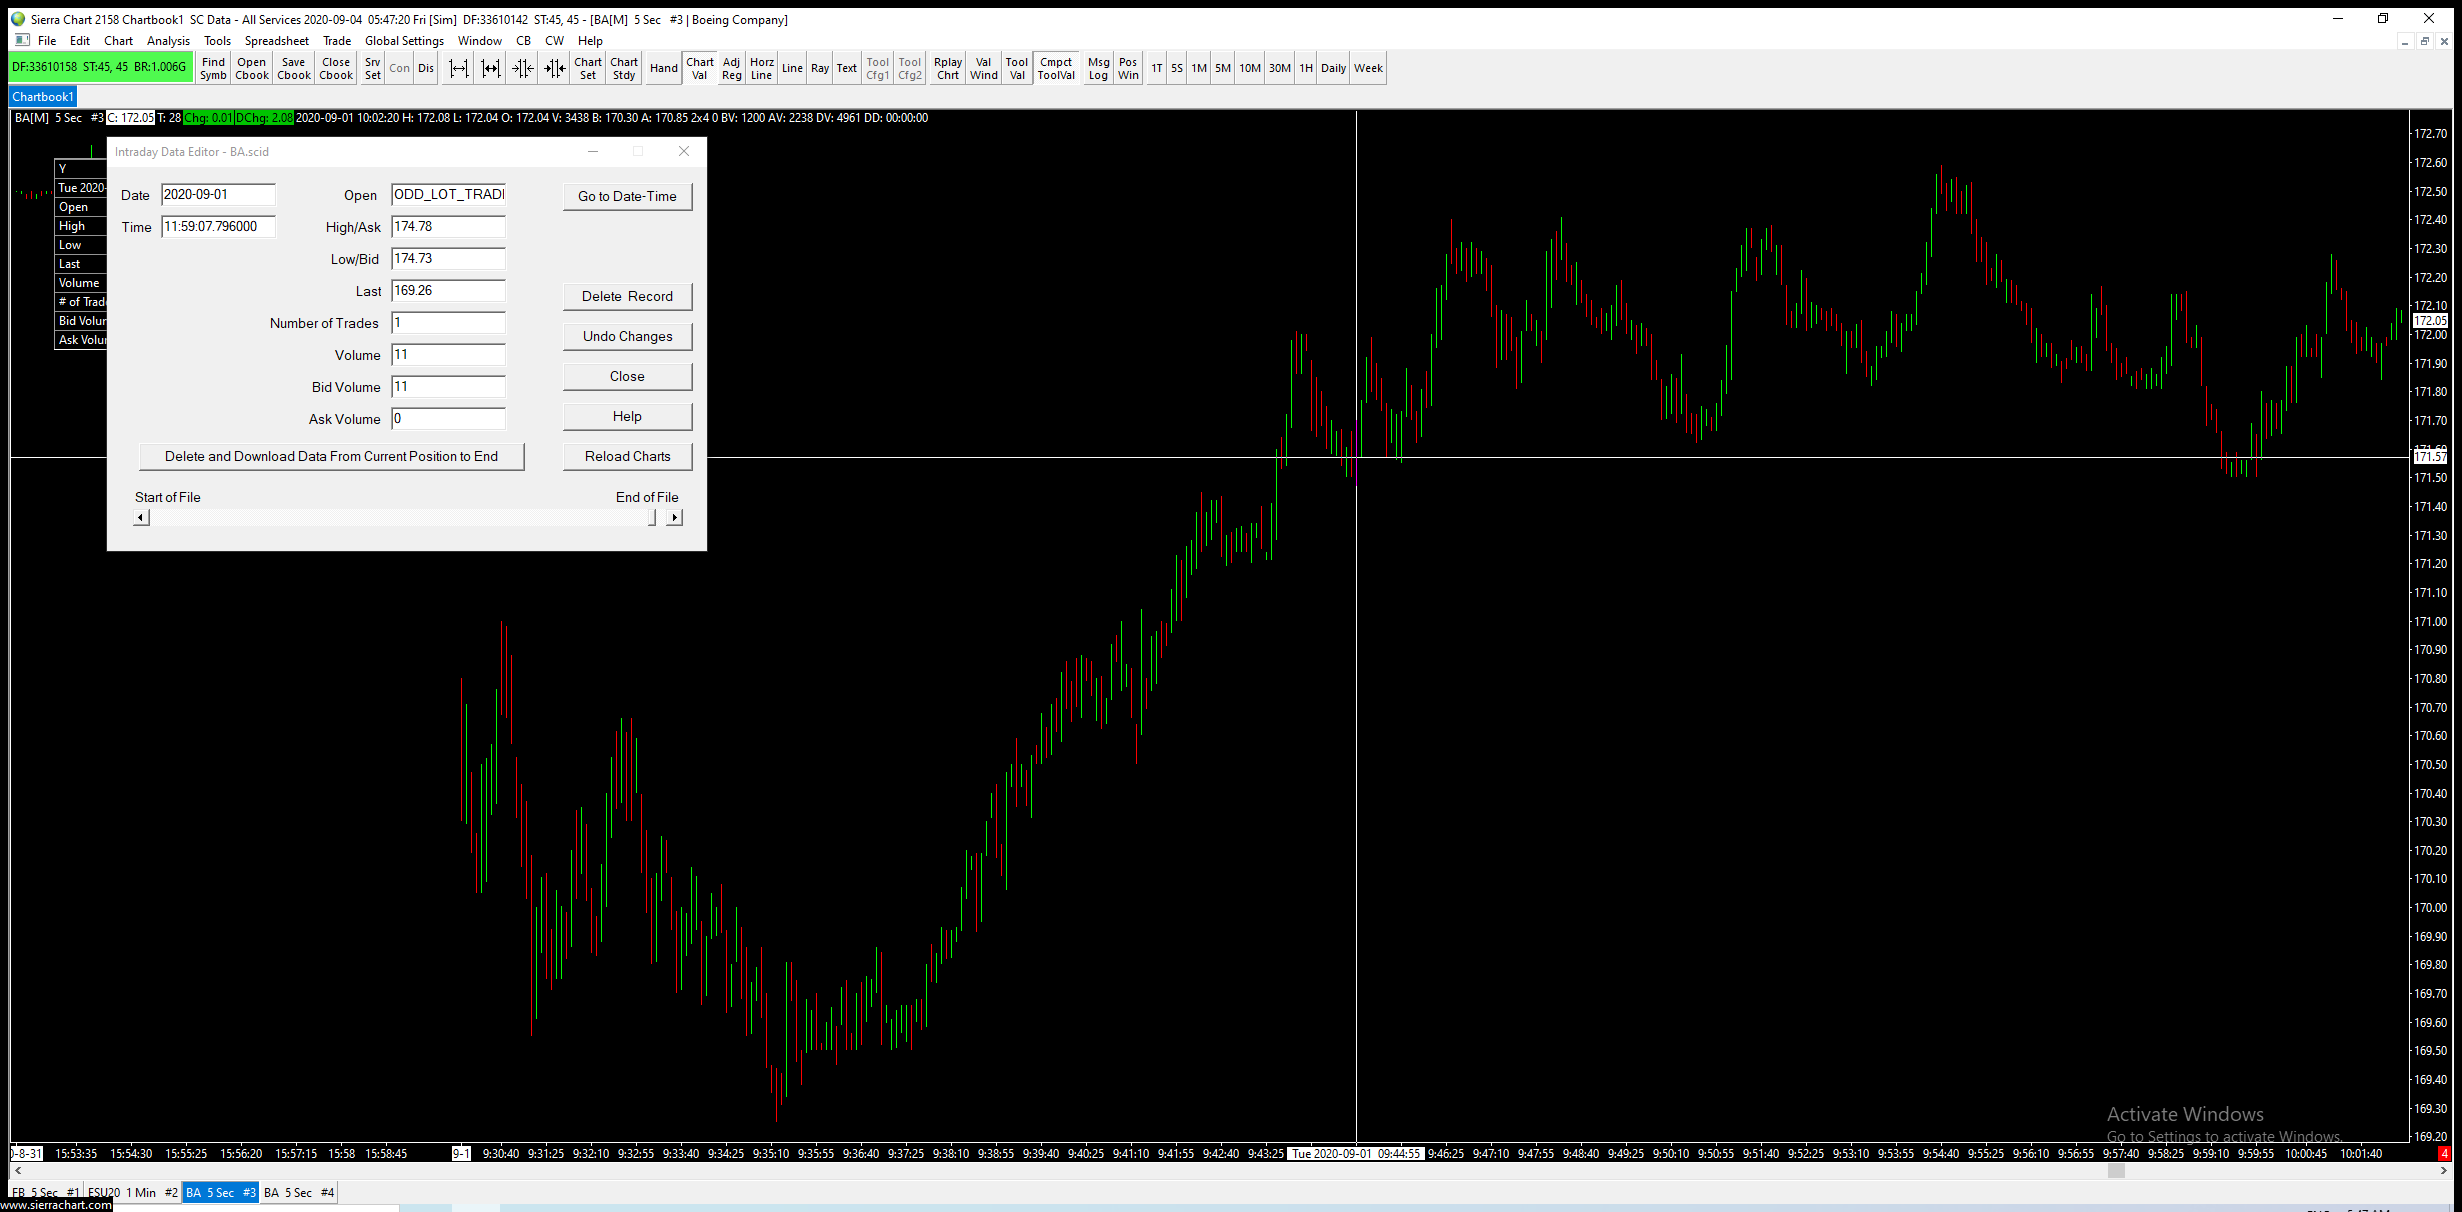The height and width of the screenshot is (1212, 2462).
Task: Open the Global Settings menu
Action: click(x=404, y=41)
